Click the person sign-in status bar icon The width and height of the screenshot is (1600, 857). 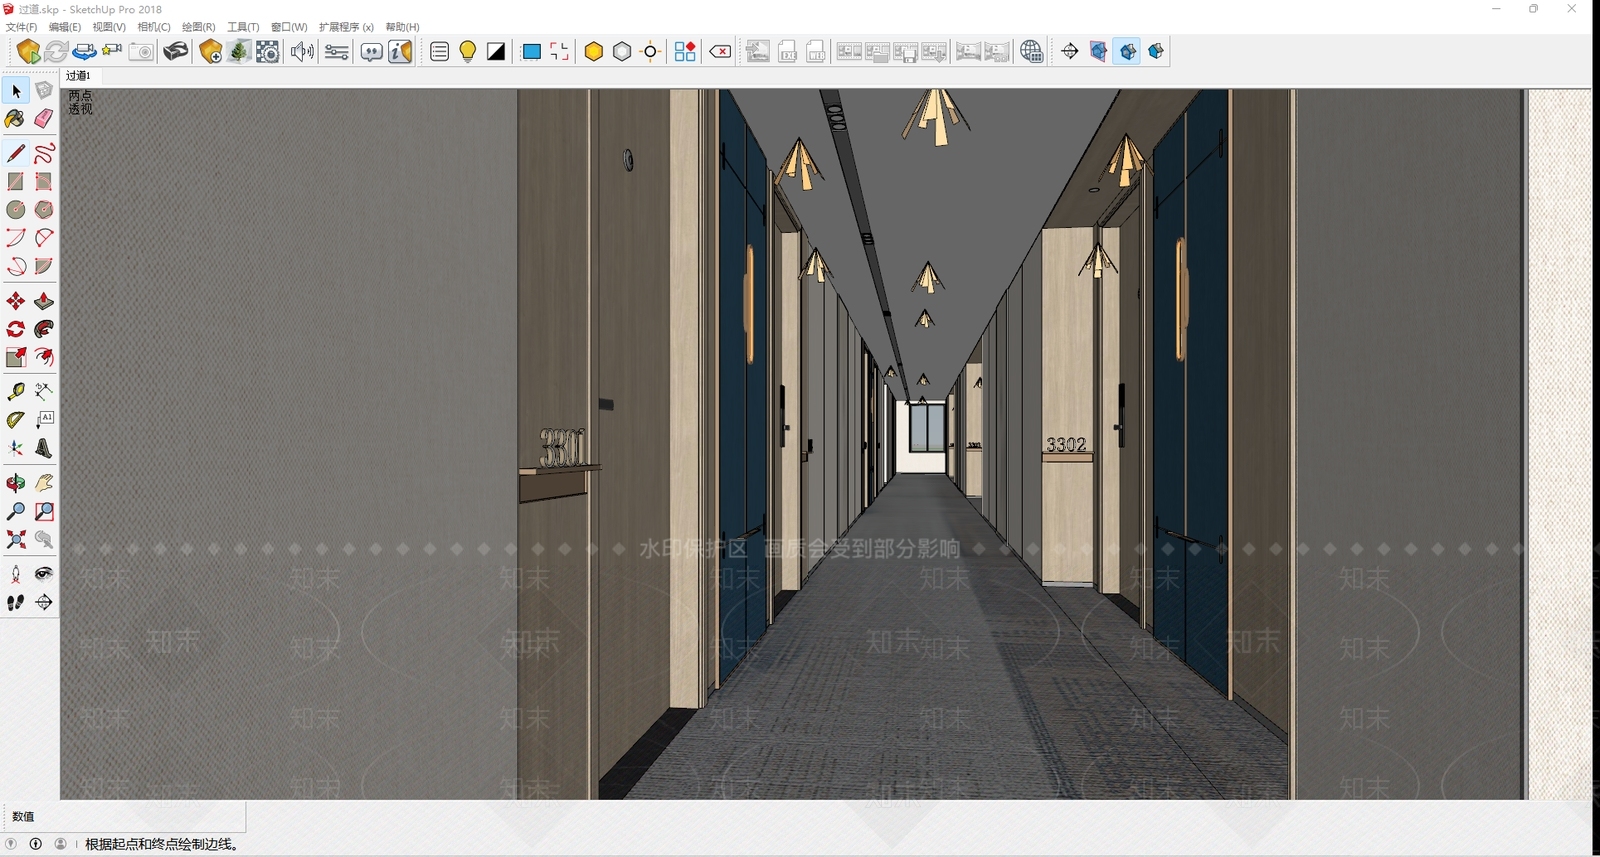pos(60,844)
